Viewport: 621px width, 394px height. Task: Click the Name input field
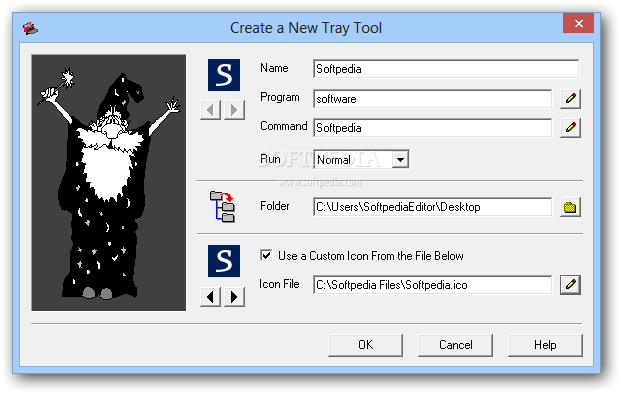tap(446, 69)
